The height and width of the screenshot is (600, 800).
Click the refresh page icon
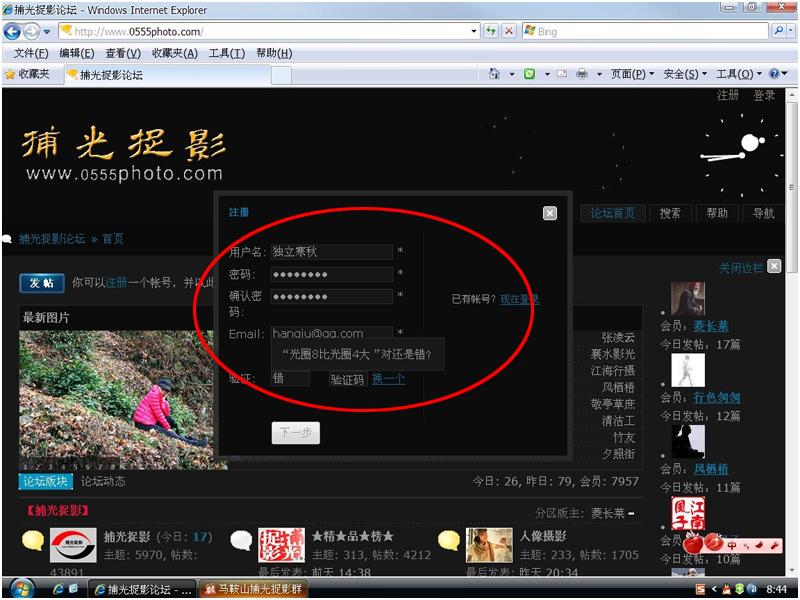tap(491, 32)
